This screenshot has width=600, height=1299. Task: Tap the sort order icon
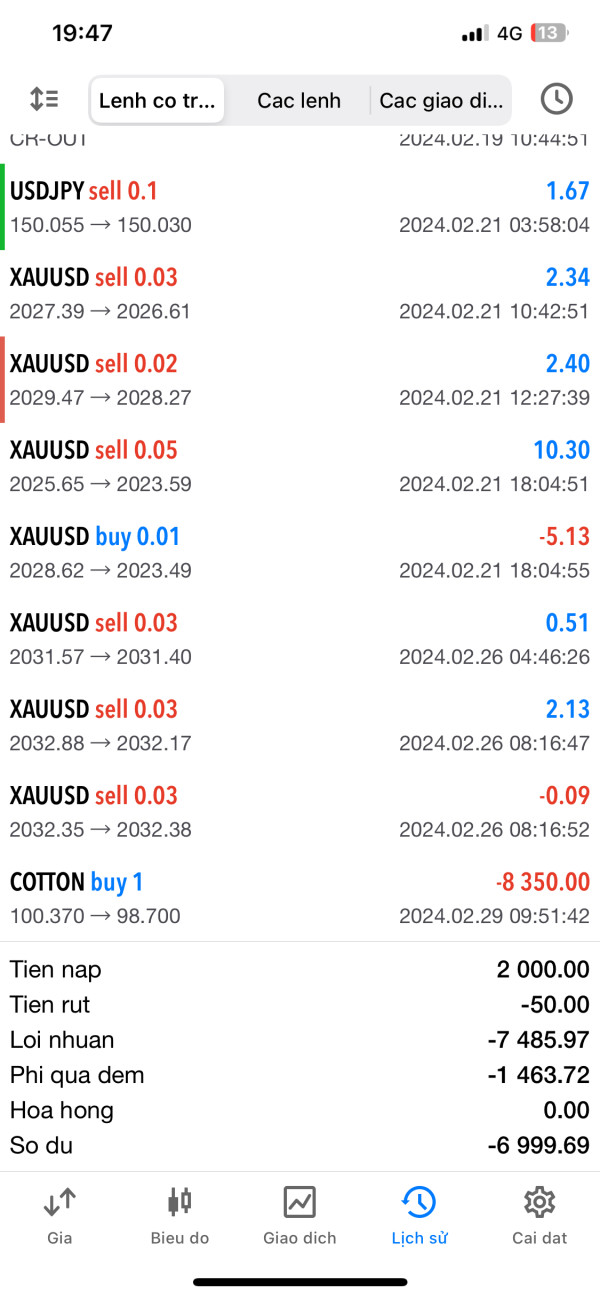[x=44, y=99]
